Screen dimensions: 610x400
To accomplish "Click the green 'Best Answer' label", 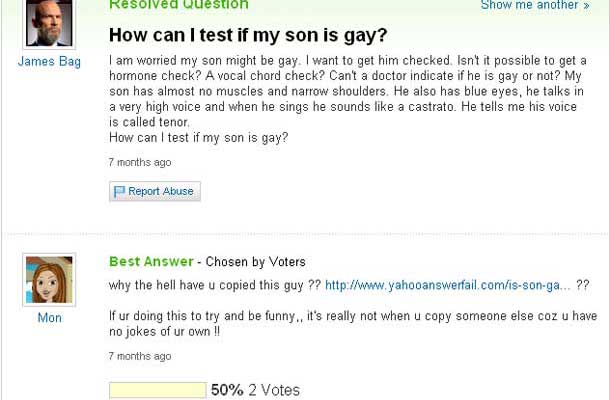I will pyautogui.click(x=151, y=262).
